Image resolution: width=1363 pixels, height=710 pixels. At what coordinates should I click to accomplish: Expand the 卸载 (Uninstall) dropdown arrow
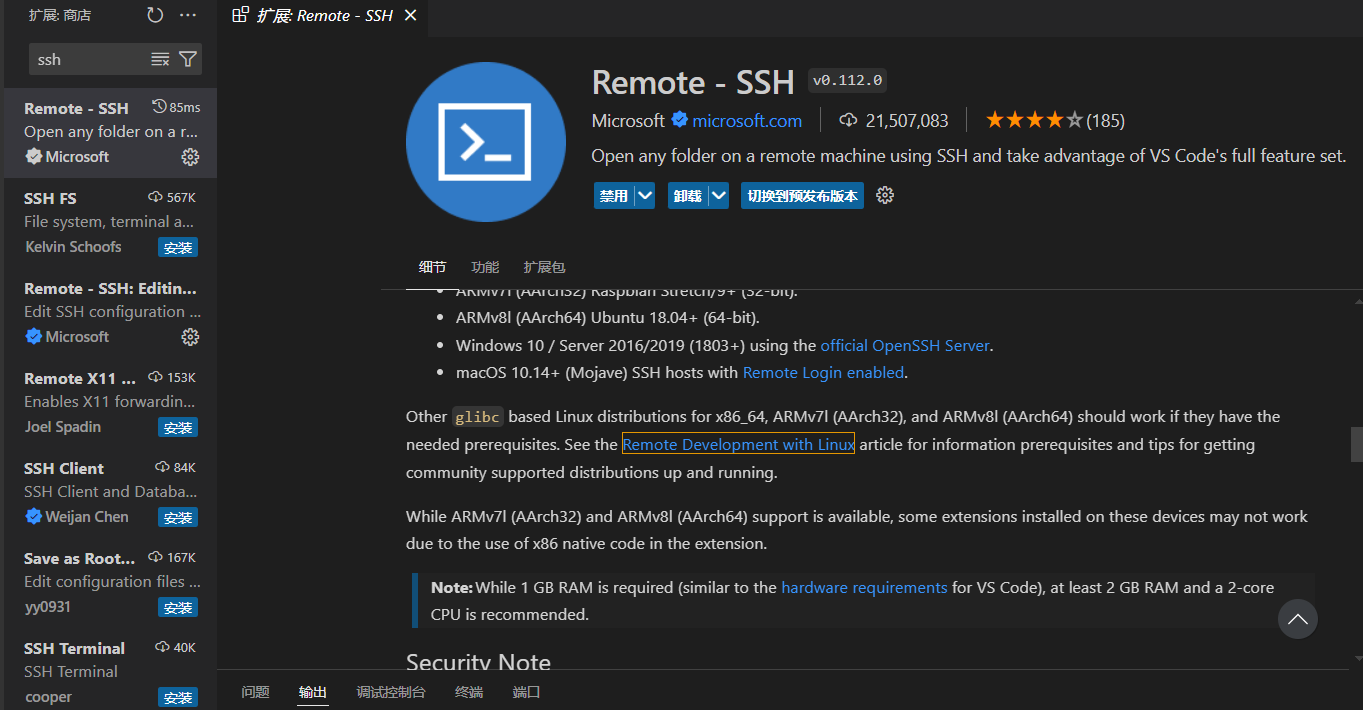pos(719,196)
